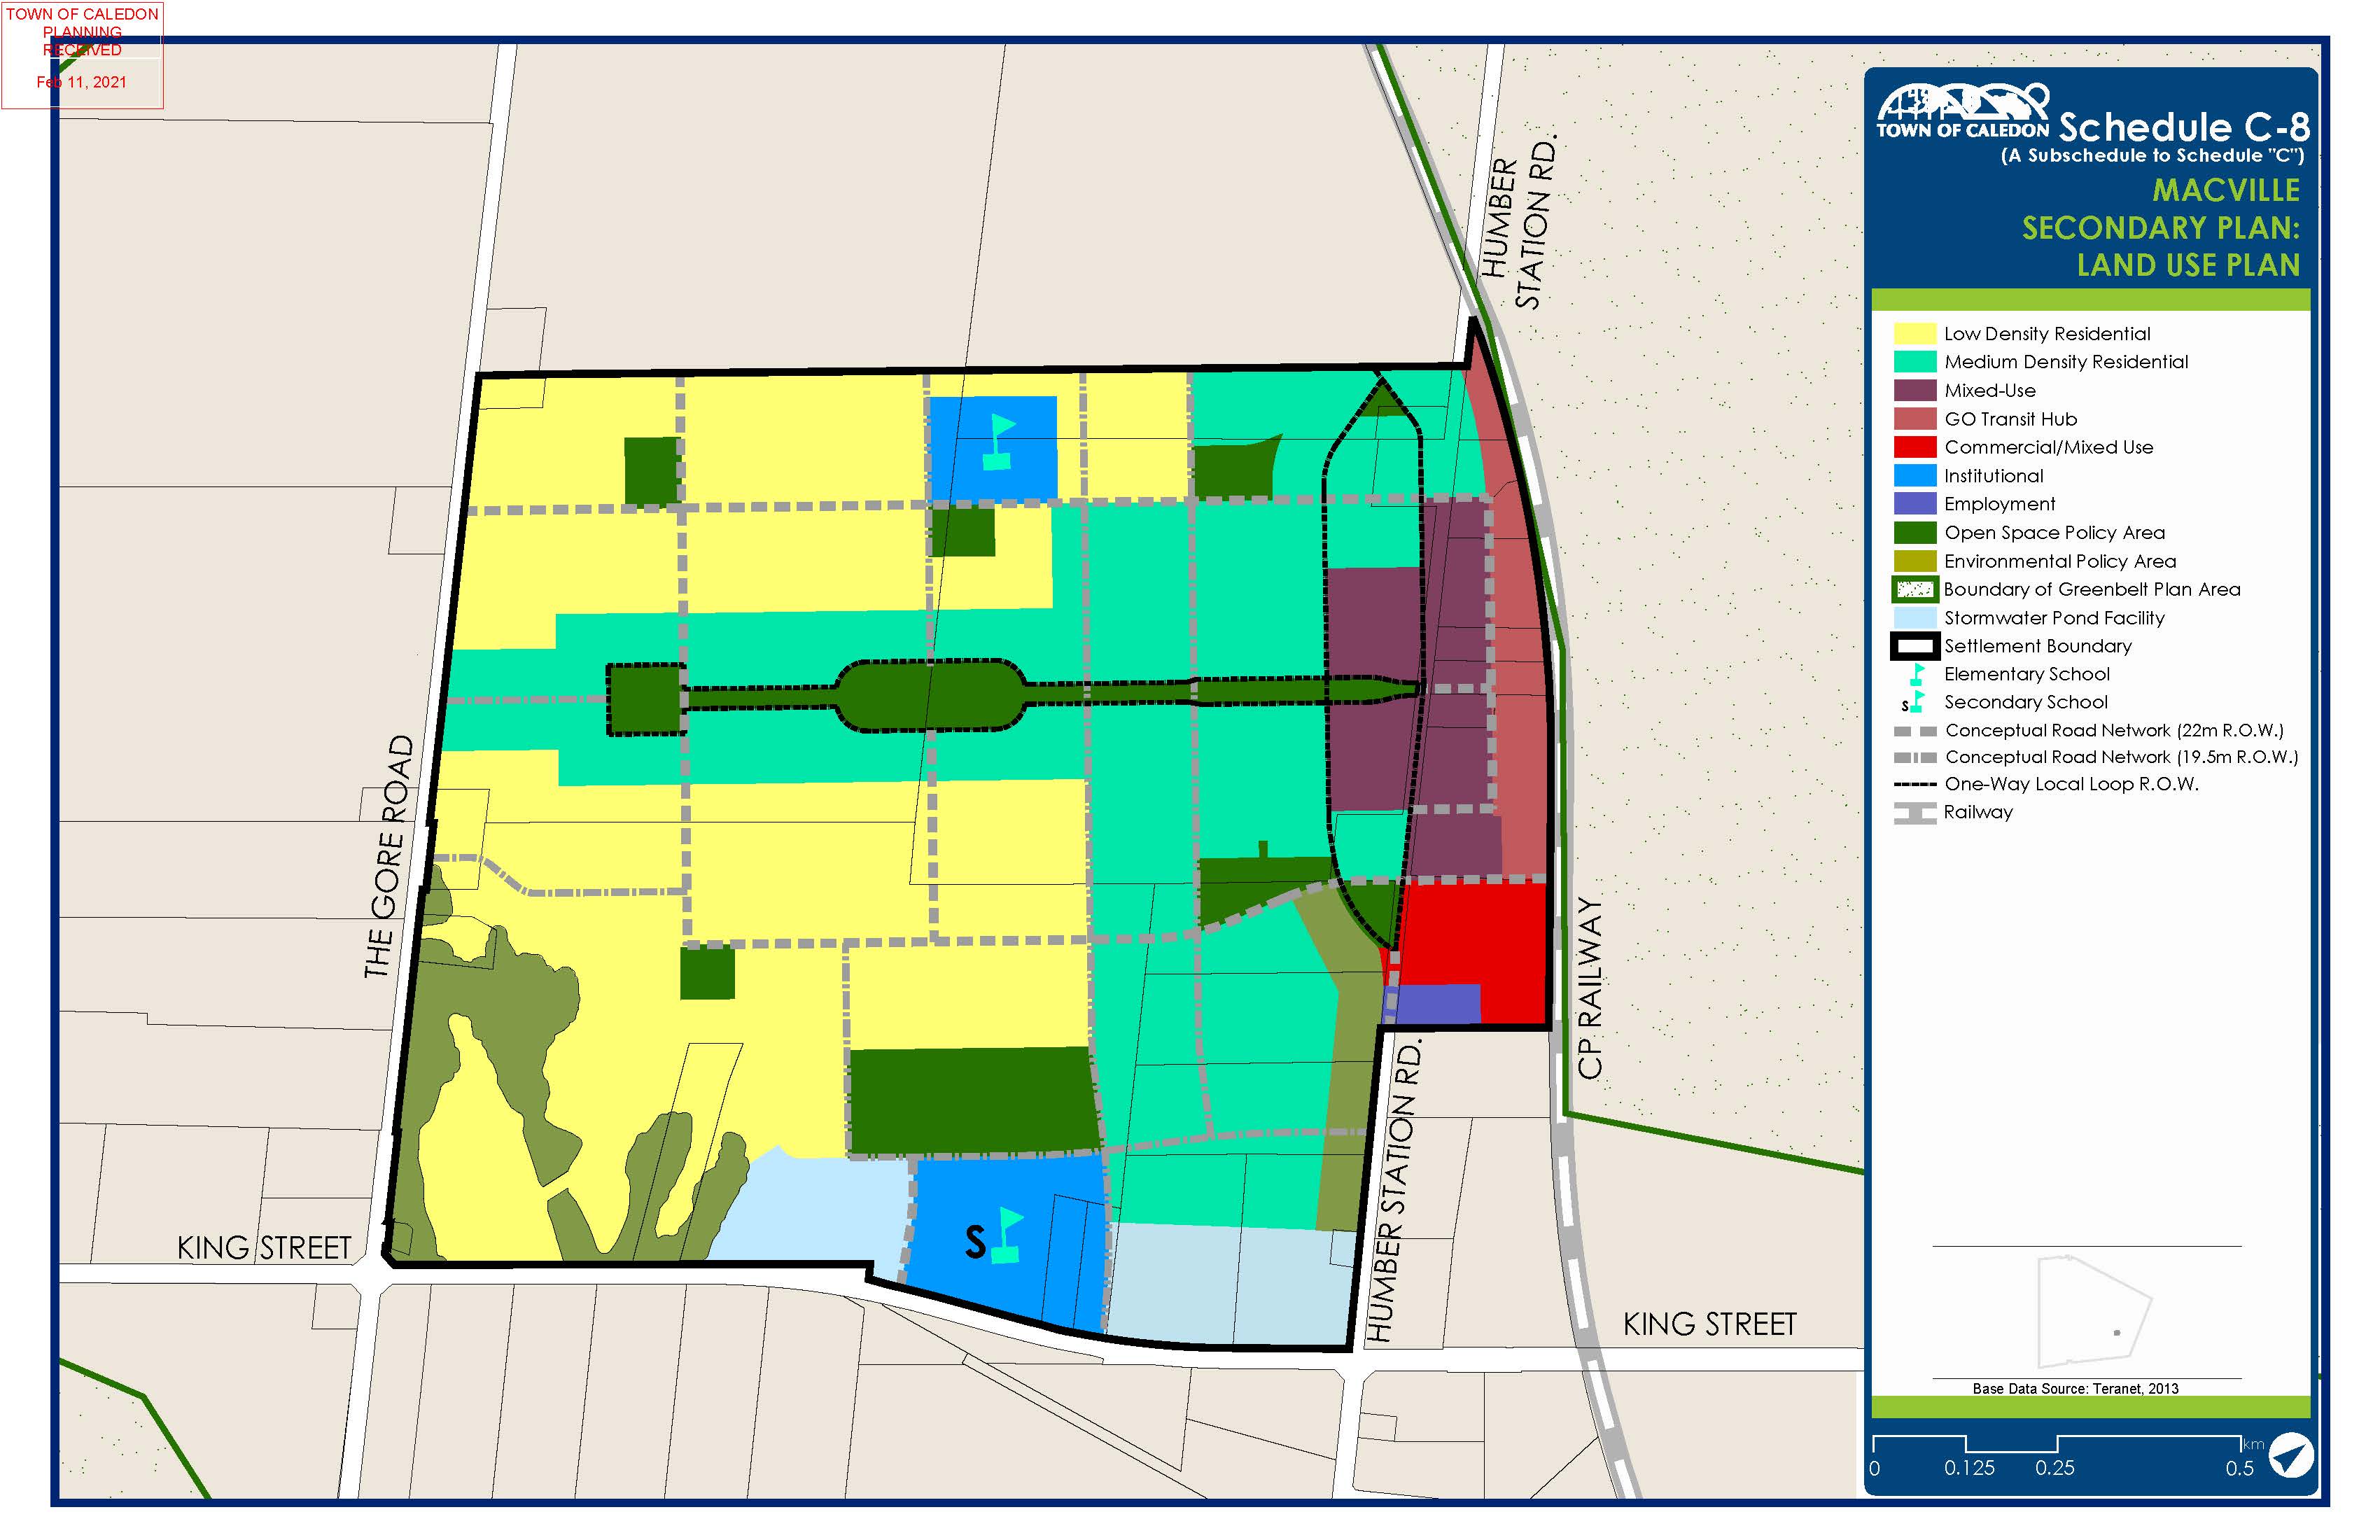Click the Secondary School legend flag icon
The width and height of the screenshot is (2380, 1540).
click(1913, 702)
